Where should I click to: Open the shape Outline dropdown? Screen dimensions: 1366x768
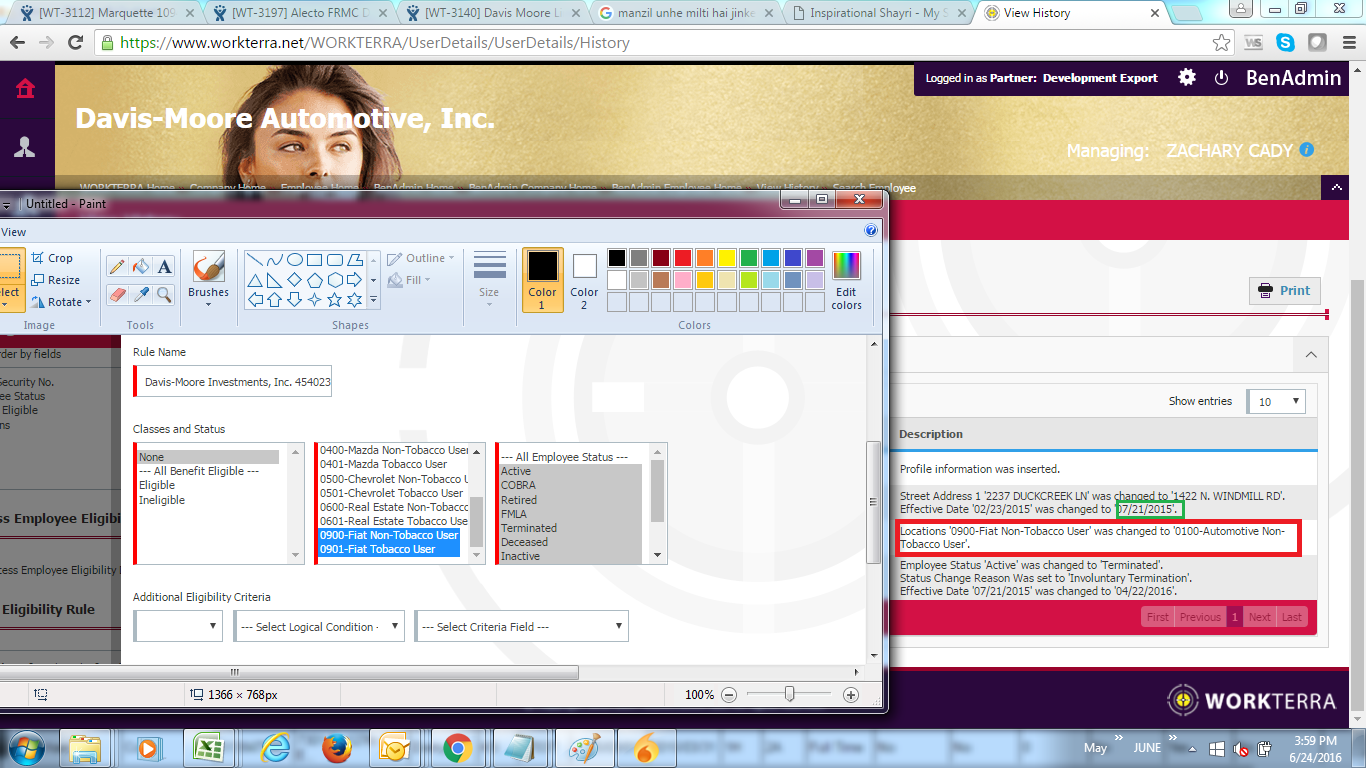(420, 258)
